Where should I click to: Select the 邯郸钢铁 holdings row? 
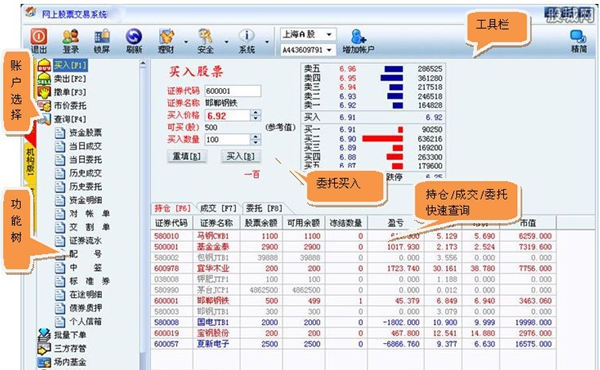[354, 301]
